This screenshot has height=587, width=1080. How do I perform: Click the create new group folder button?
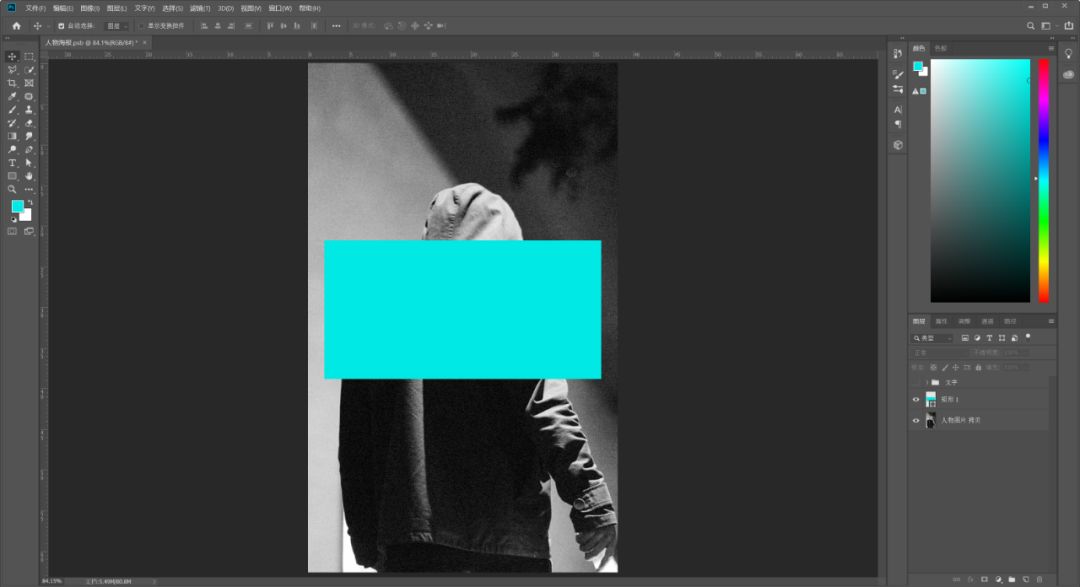click(1012, 579)
